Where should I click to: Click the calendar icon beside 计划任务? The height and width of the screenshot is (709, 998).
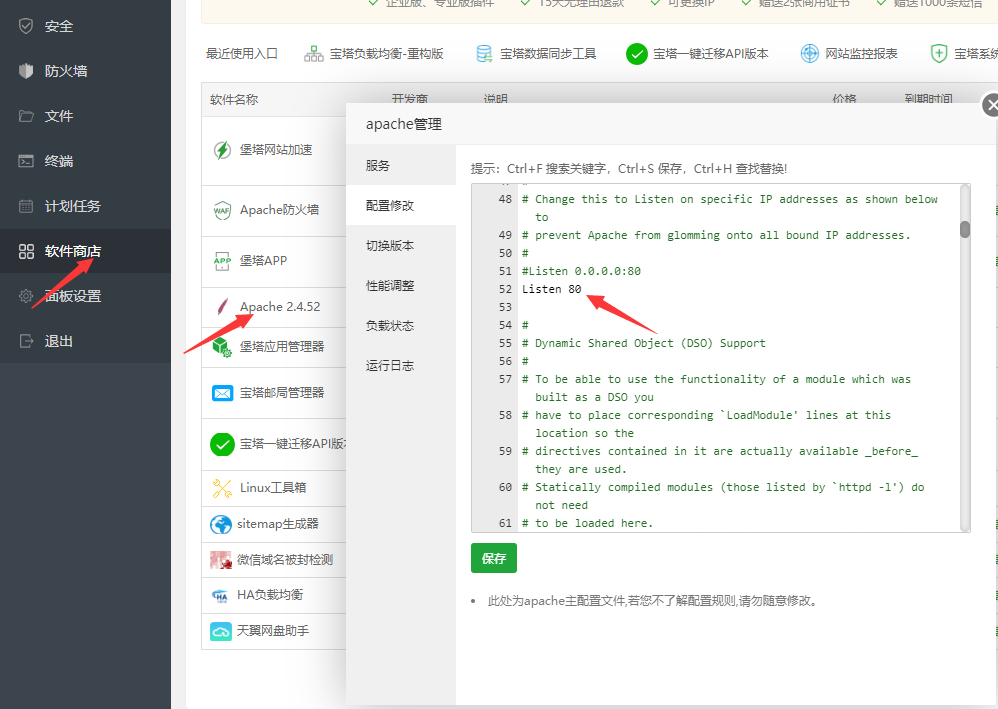tap(26, 206)
